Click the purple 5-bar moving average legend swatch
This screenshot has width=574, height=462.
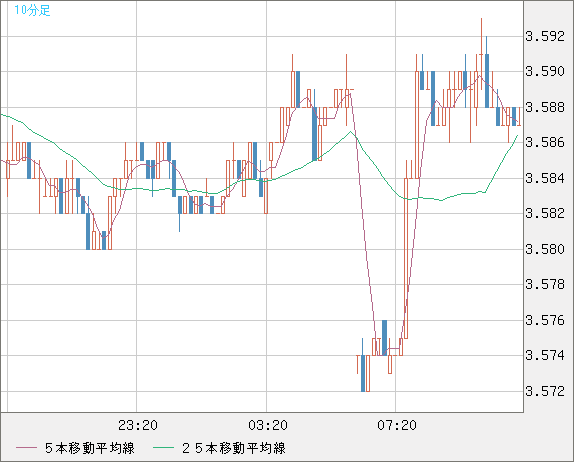click(26, 448)
